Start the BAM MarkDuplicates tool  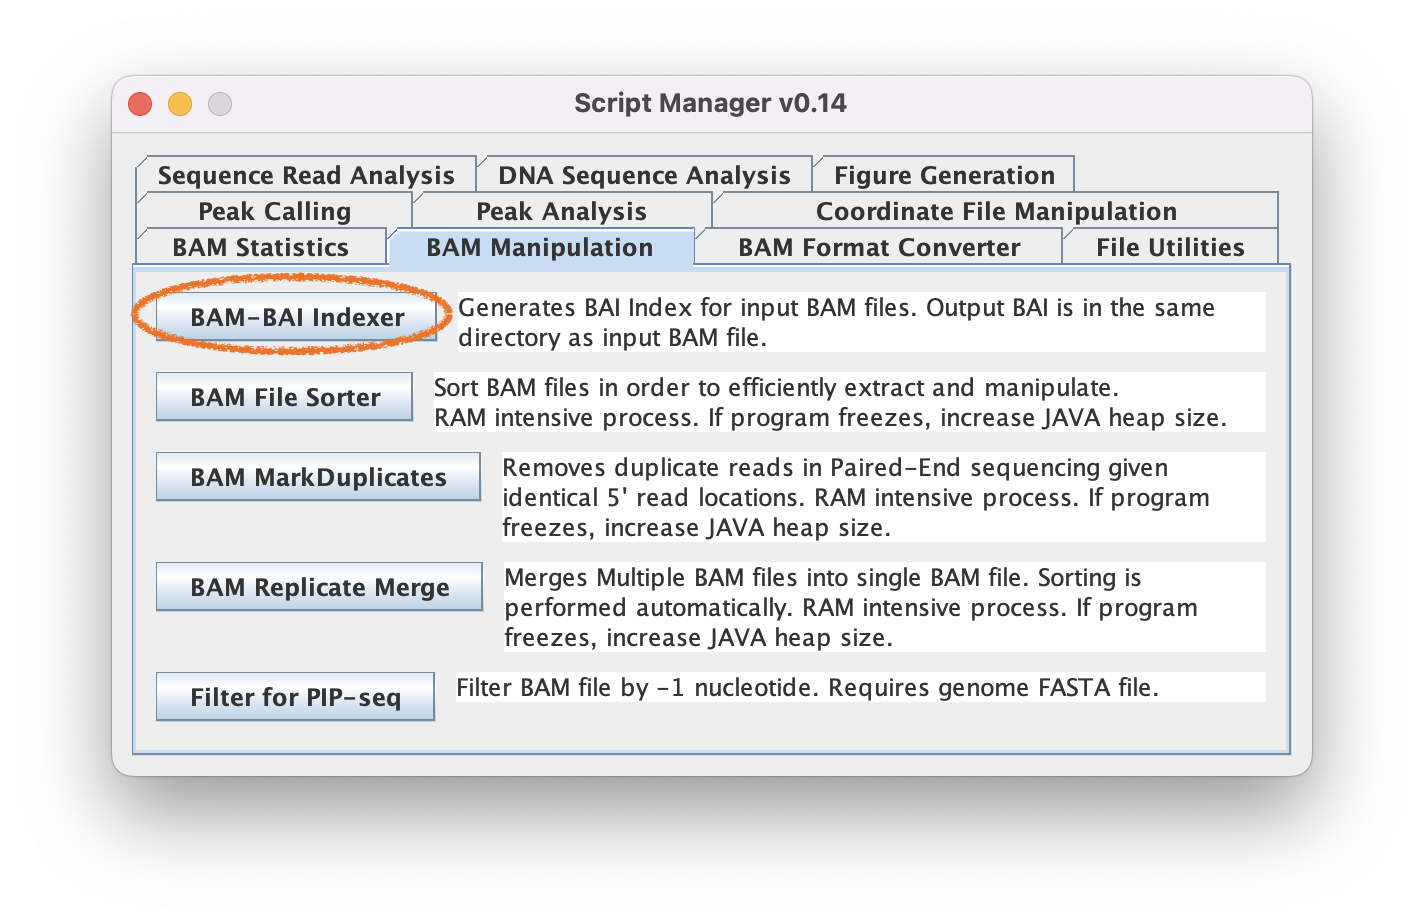[x=318, y=477]
